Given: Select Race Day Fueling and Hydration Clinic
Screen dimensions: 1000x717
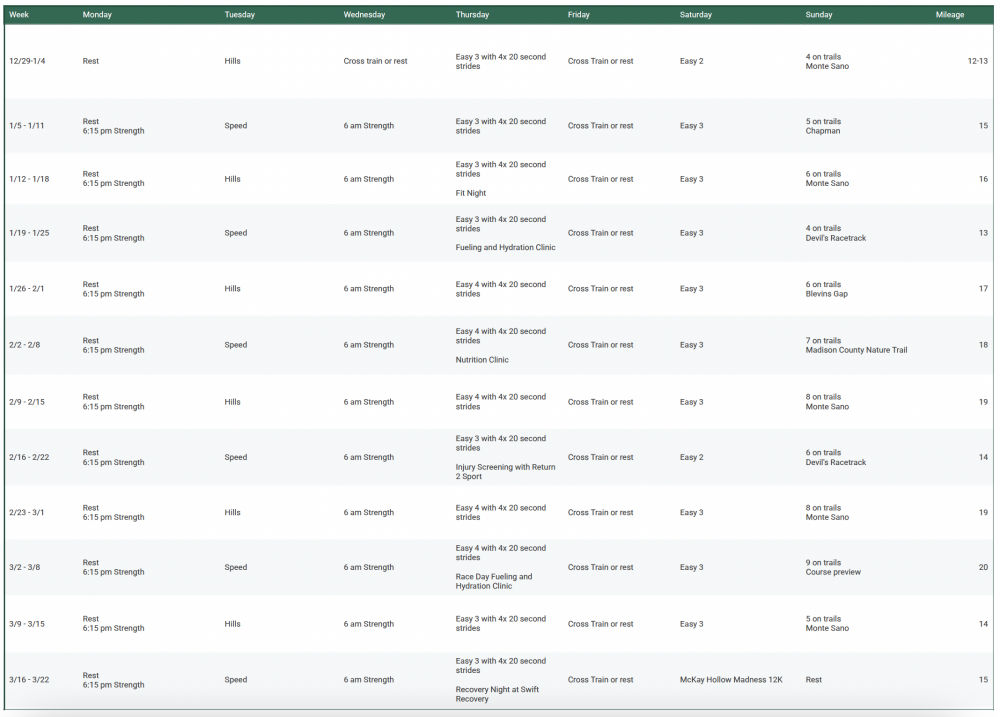Looking at the screenshot, I should coord(494,581).
